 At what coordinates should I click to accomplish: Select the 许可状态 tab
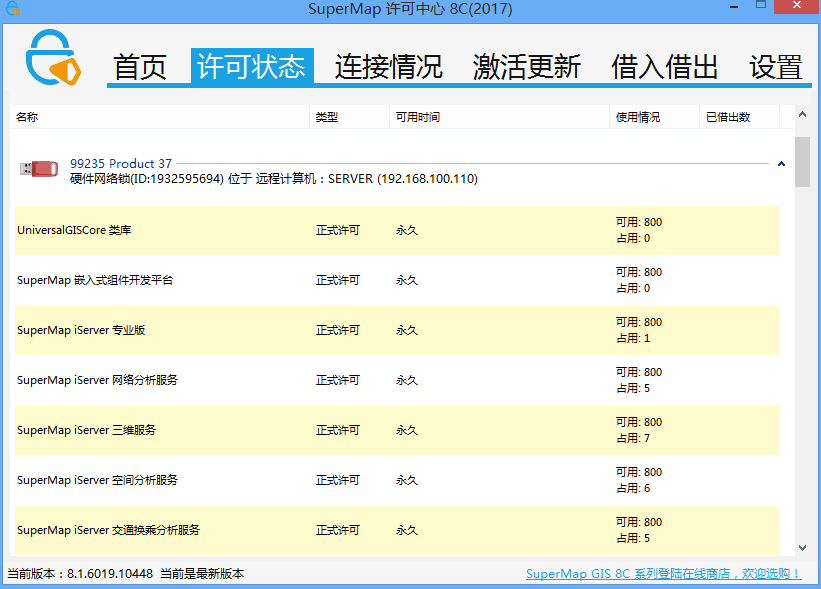pos(252,65)
